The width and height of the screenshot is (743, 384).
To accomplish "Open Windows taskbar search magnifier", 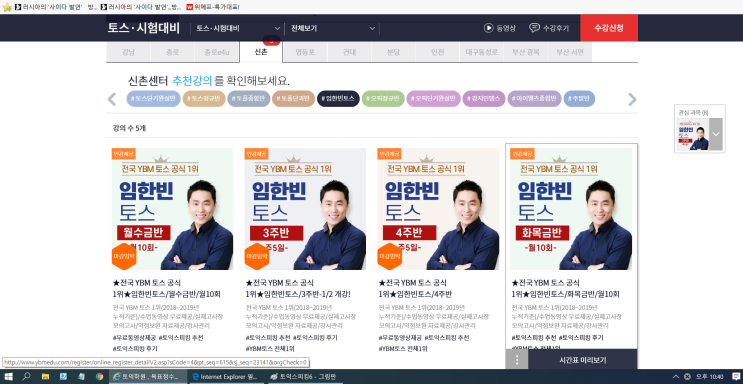I will [27, 377].
